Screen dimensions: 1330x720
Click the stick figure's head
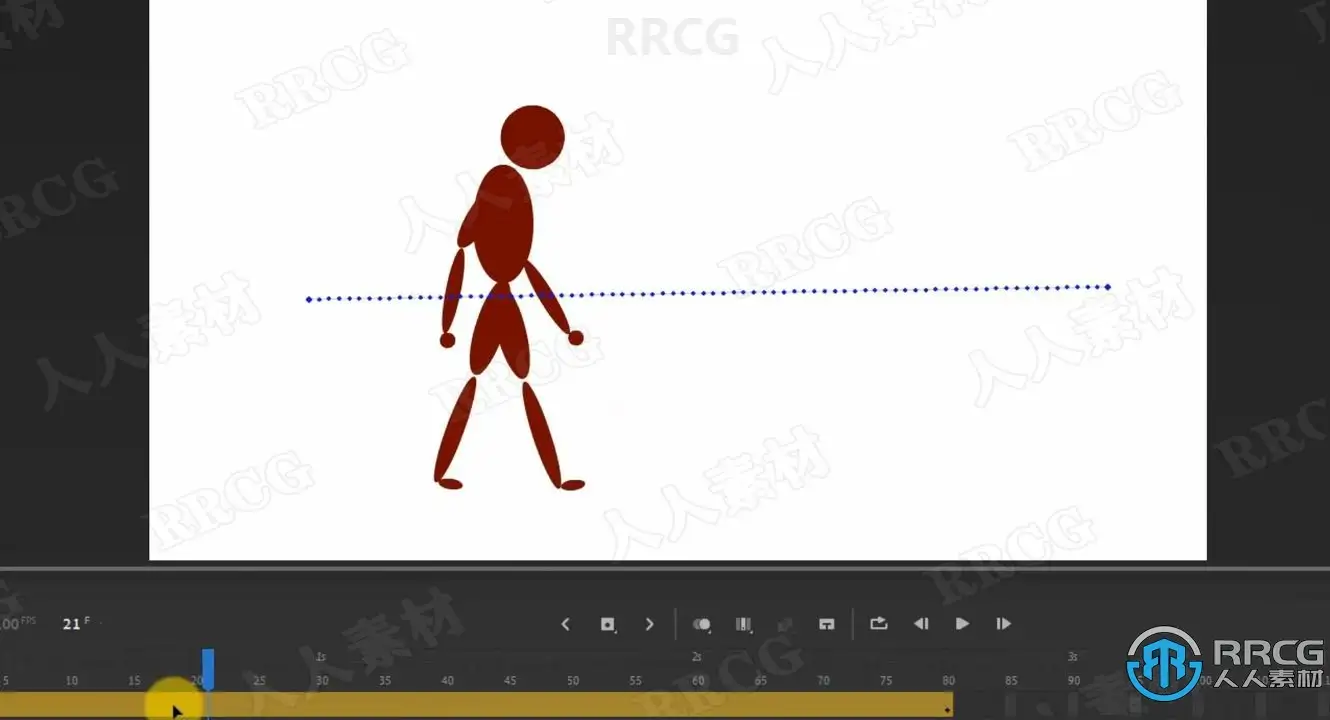point(533,137)
